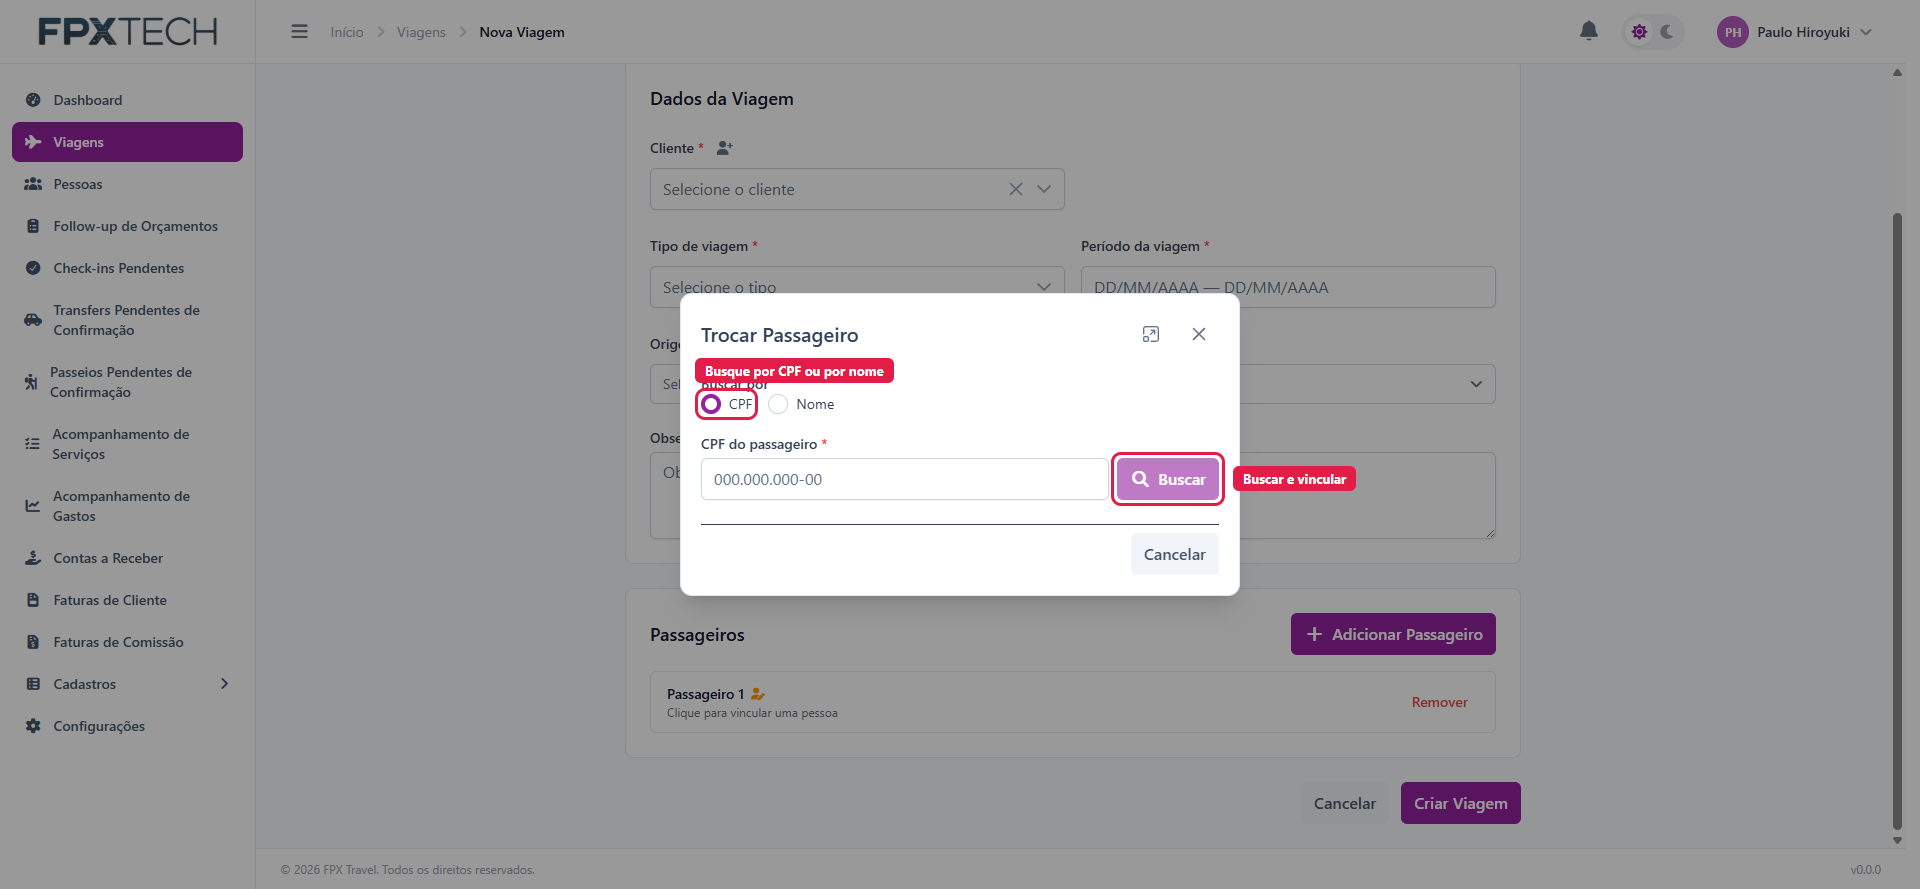This screenshot has width=1920, height=889.
Task: Click the Buscar search button
Action: click(1168, 479)
